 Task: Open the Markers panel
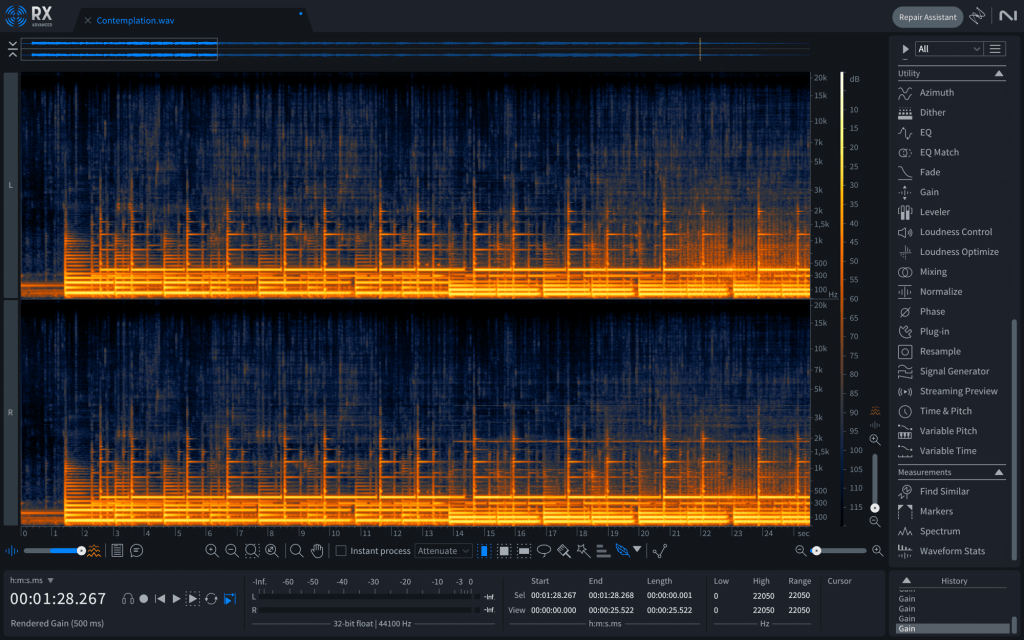pos(936,511)
